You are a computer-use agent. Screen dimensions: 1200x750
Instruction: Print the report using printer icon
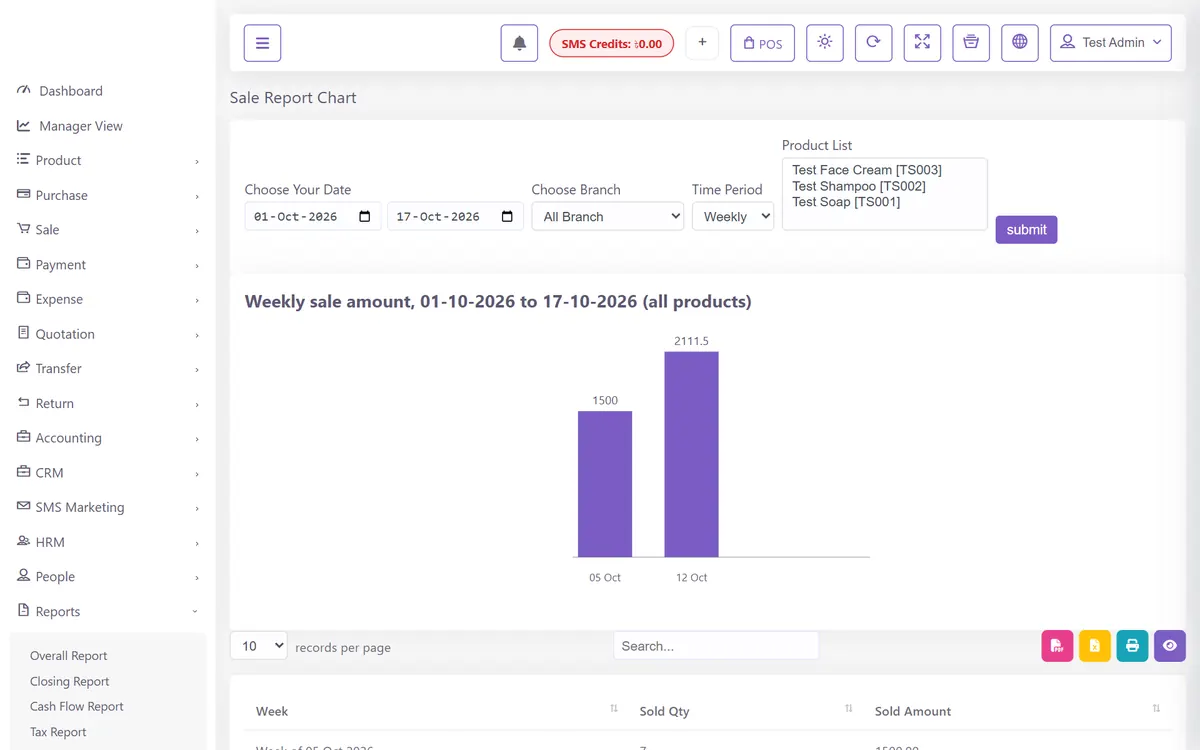[x=1132, y=646]
